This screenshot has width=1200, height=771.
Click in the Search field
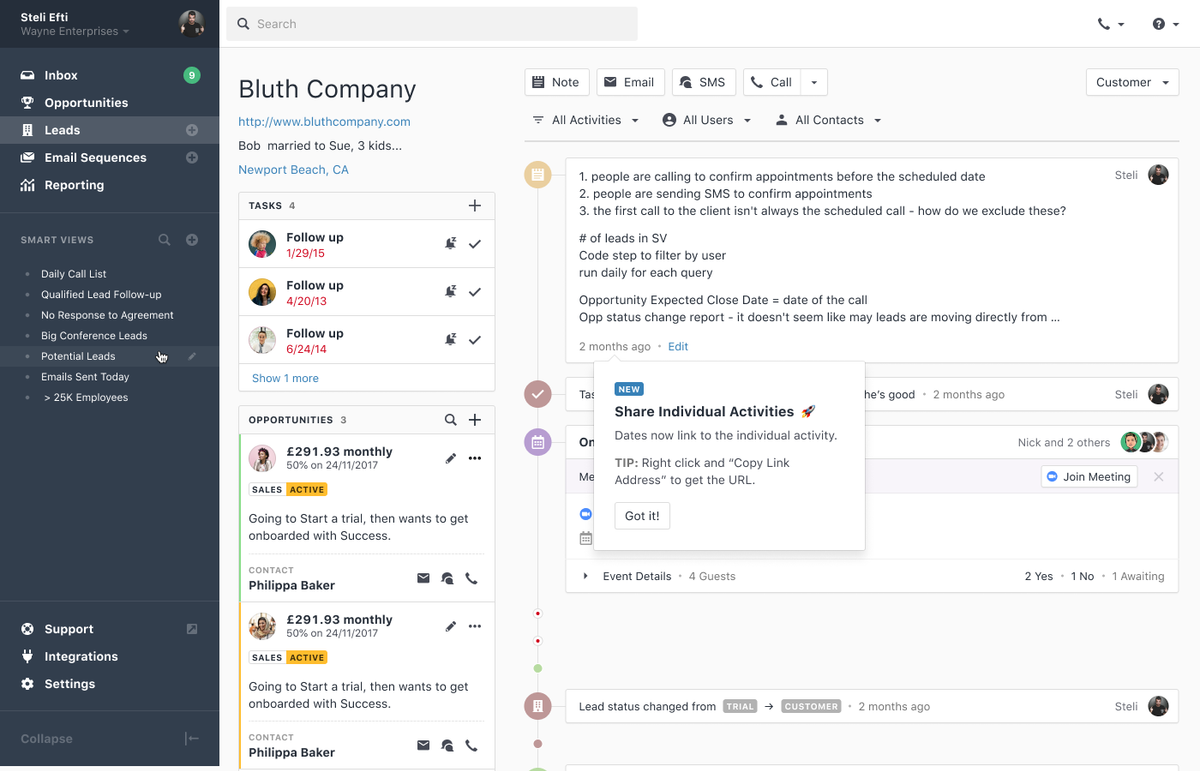point(431,24)
